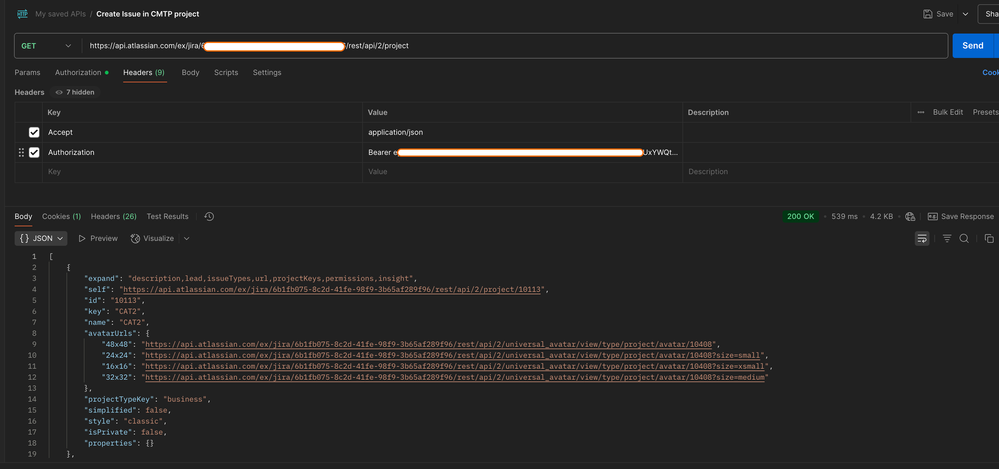Open the Presets menu
Screen dimensions: 999x469
(x=986, y=112)
